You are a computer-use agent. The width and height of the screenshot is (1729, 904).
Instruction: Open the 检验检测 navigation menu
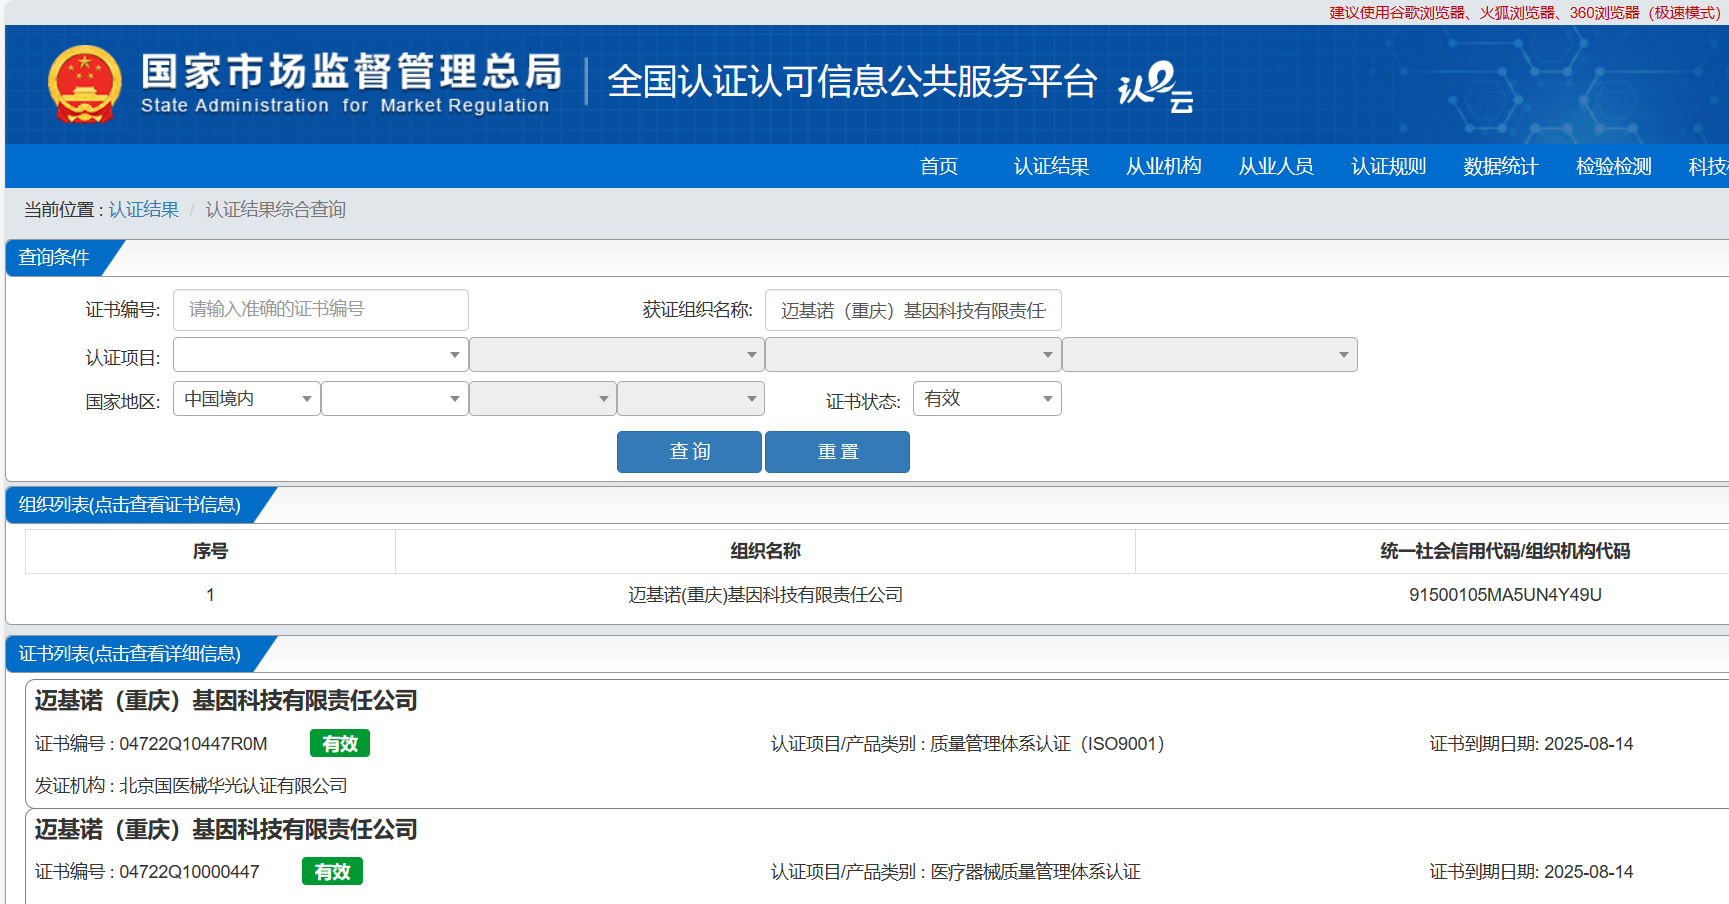click(1614, 166)
